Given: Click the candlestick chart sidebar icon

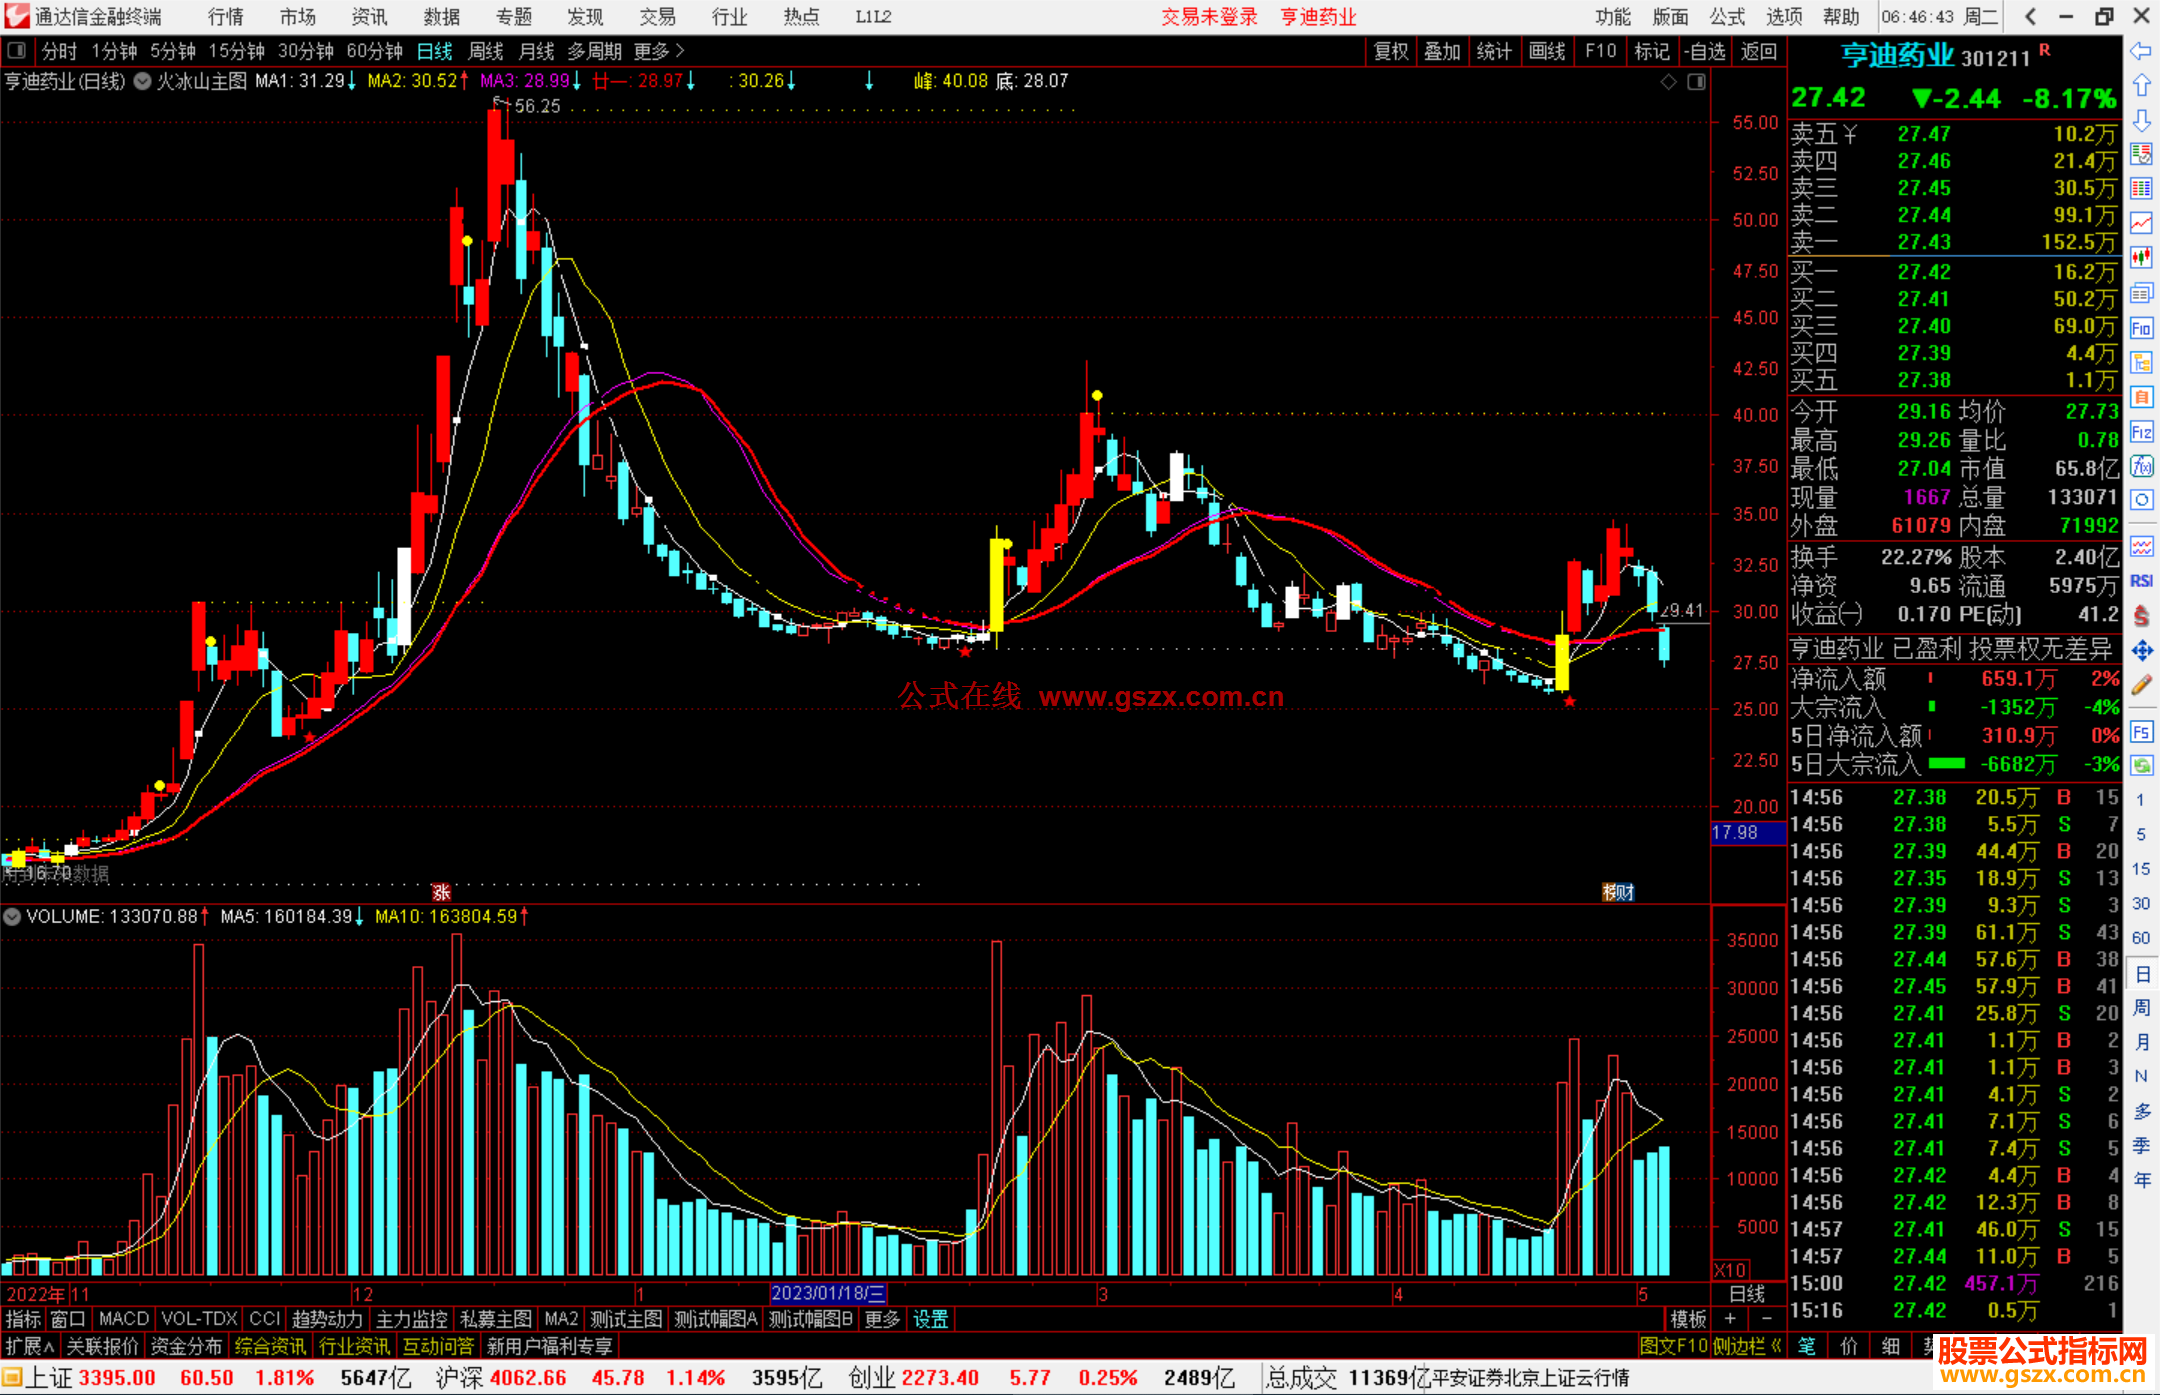Looking at the screenshot, I should (x=2141, y=258).
